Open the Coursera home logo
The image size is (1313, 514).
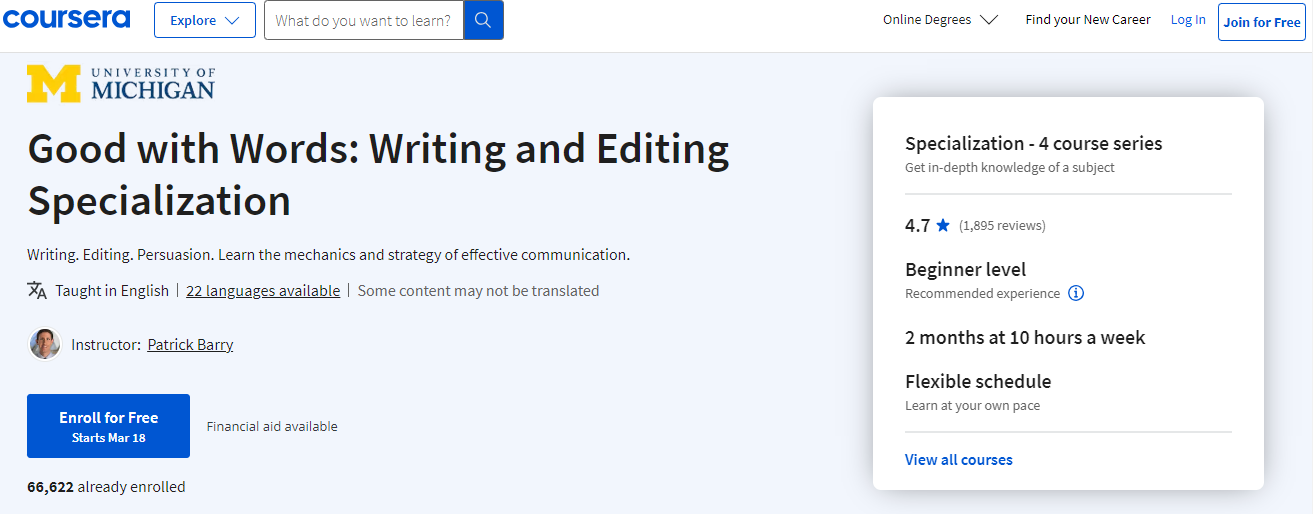click(x=66, y=19)
